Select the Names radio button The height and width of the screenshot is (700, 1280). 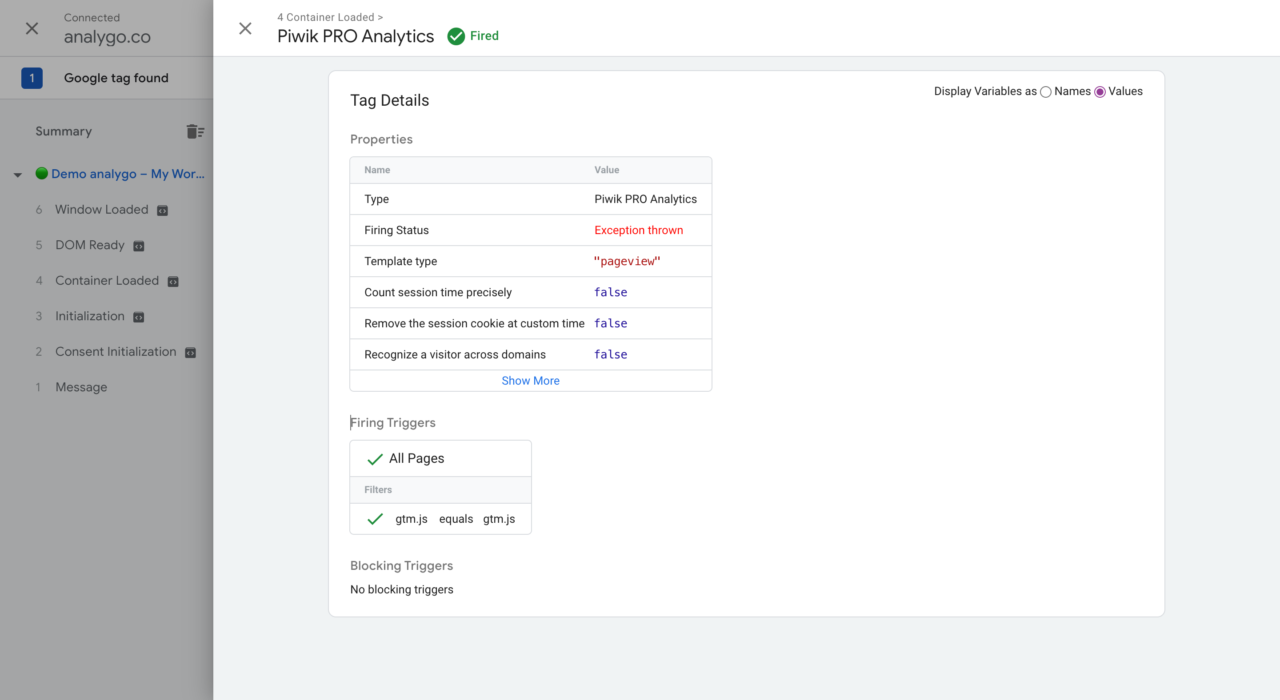(1046, 92)
